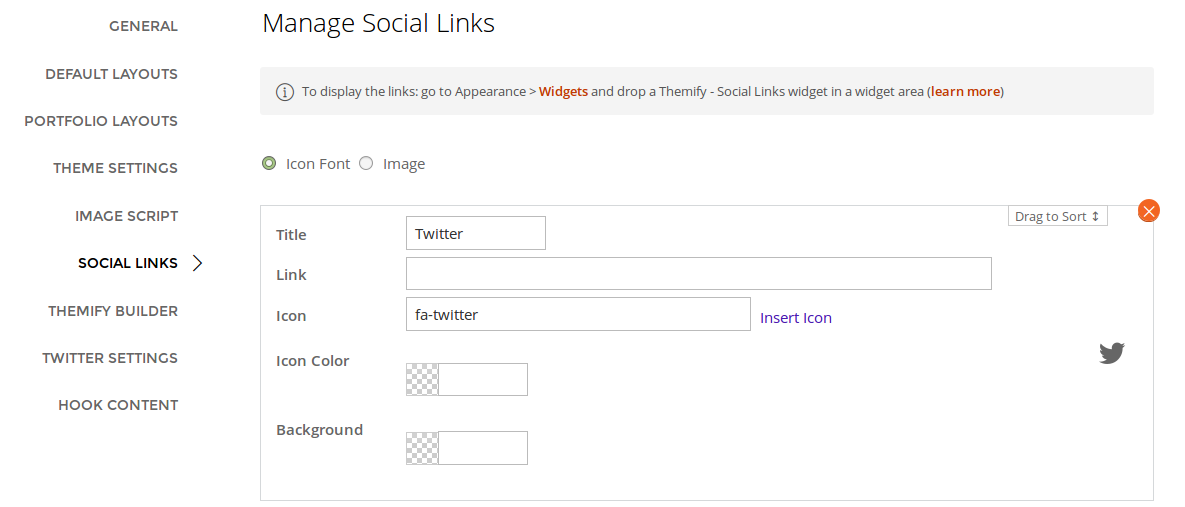Open the General settings tab
The height and width of the screenshot is (507, 1185).
pos(143,26)
